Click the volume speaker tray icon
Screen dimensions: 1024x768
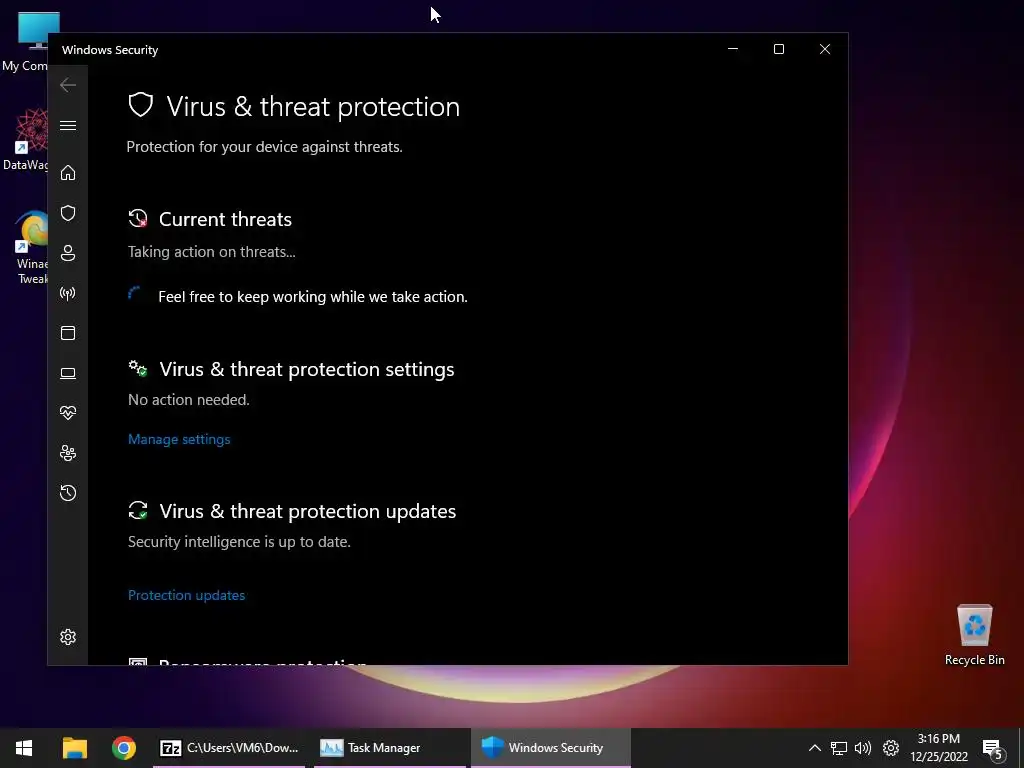click(863, 748)
